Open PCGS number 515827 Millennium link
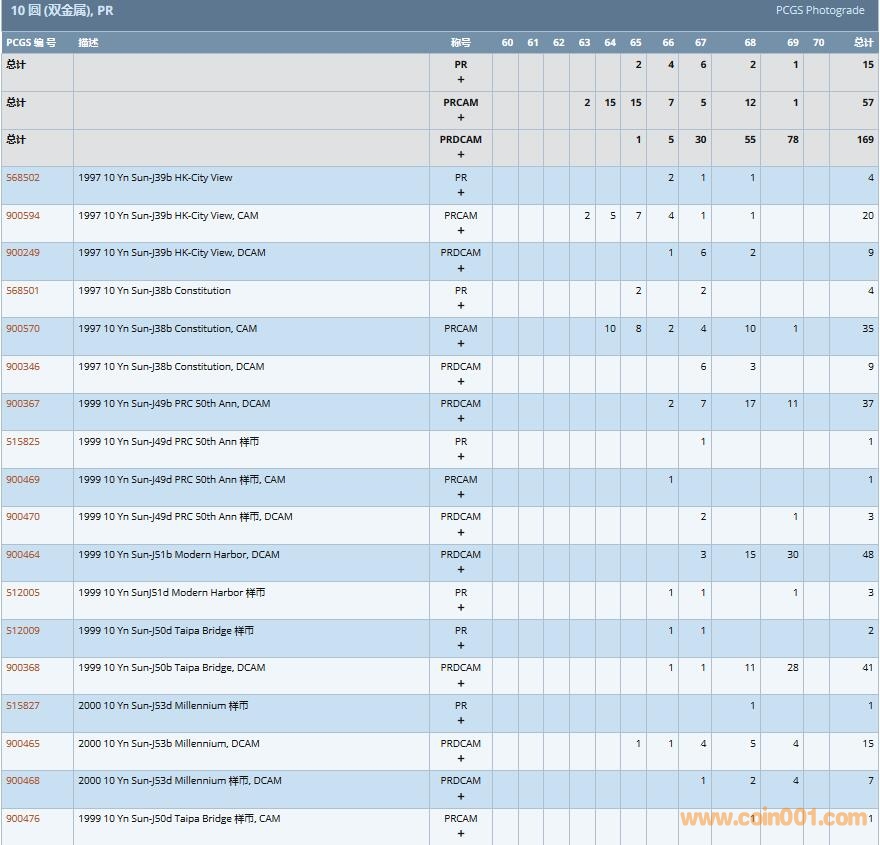 point(23,706)
